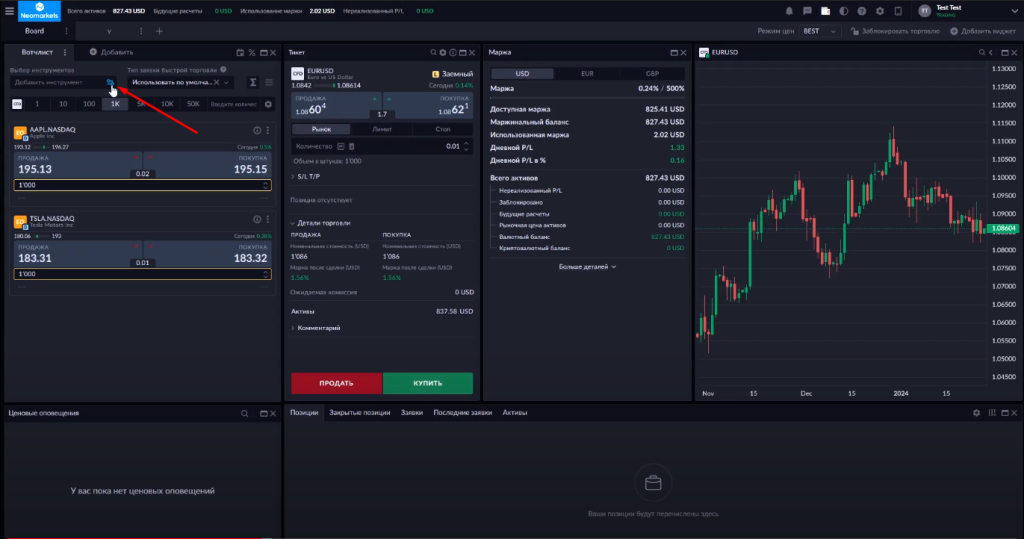Viewport: 1024px width, 539px height.
Task: Click Добавить in the watchlist header
Action: (x=112, y=52)
